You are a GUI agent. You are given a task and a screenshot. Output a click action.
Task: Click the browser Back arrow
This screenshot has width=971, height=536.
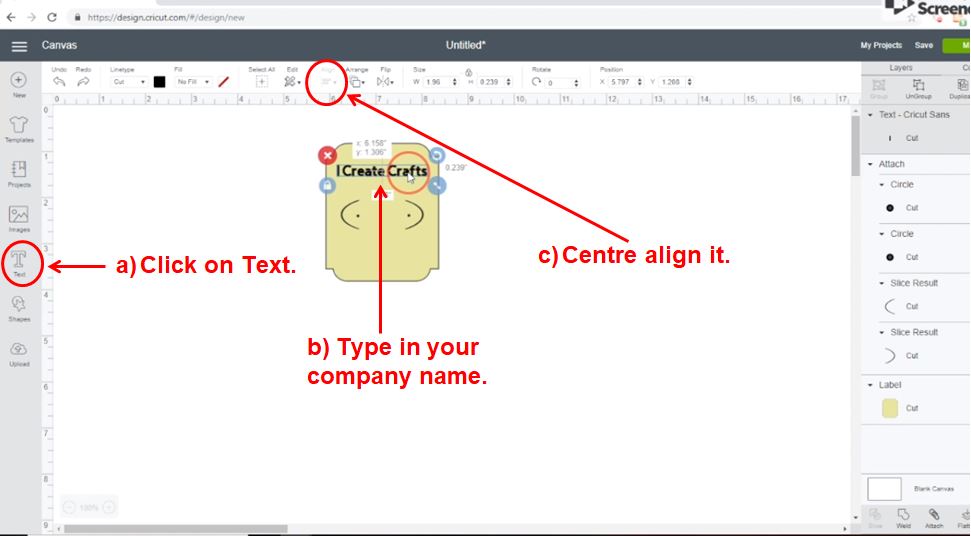click(x=11, y=17)
